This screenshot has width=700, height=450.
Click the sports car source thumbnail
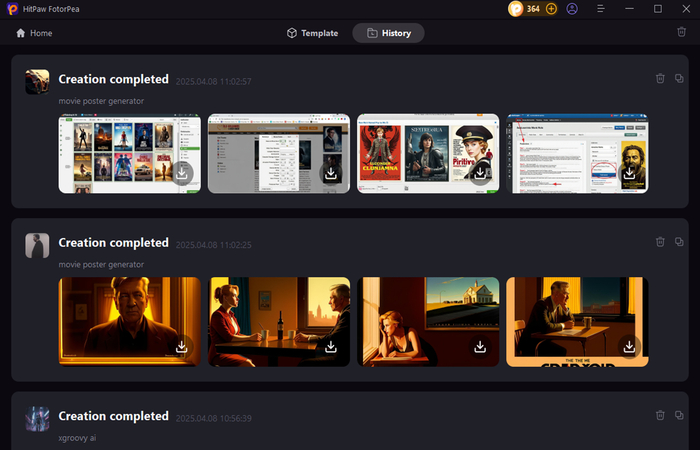click(x=37, y=82)
